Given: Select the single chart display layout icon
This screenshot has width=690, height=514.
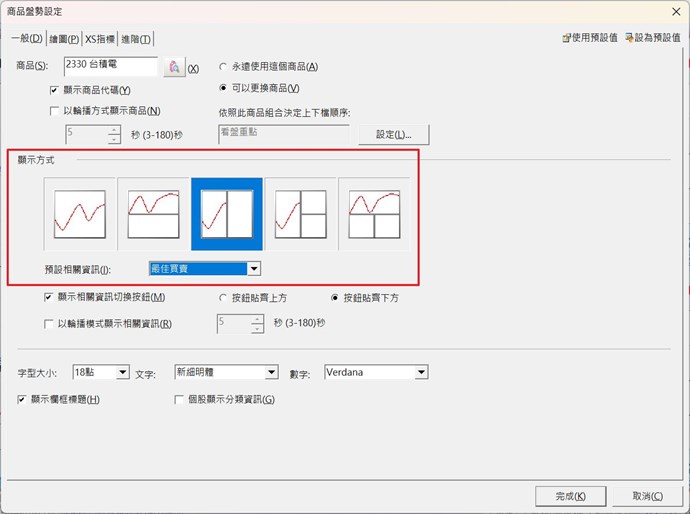Looking at the screenshot, I should tap(79, 214).
